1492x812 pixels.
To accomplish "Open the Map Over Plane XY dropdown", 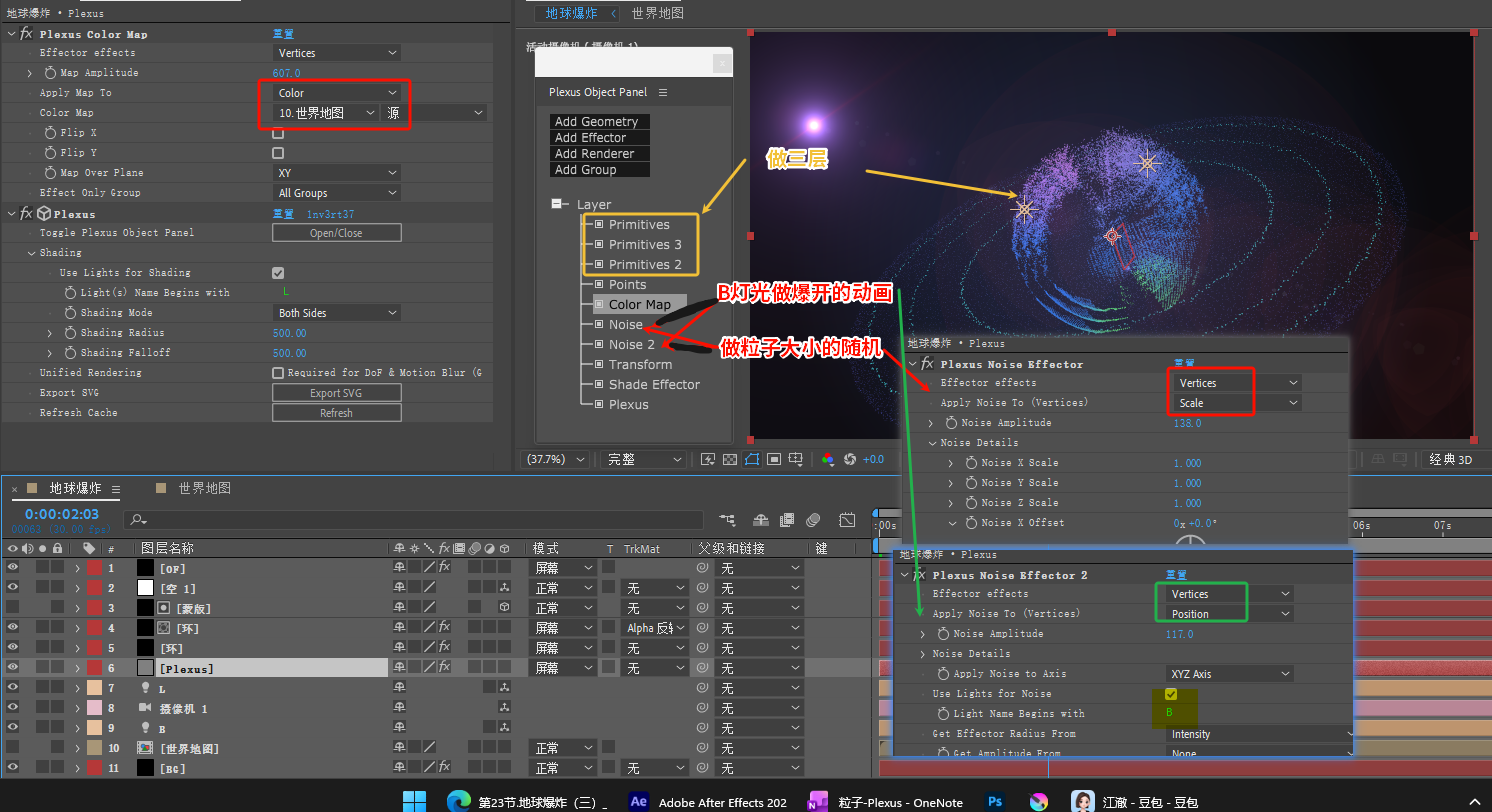I will coord(337,173).
